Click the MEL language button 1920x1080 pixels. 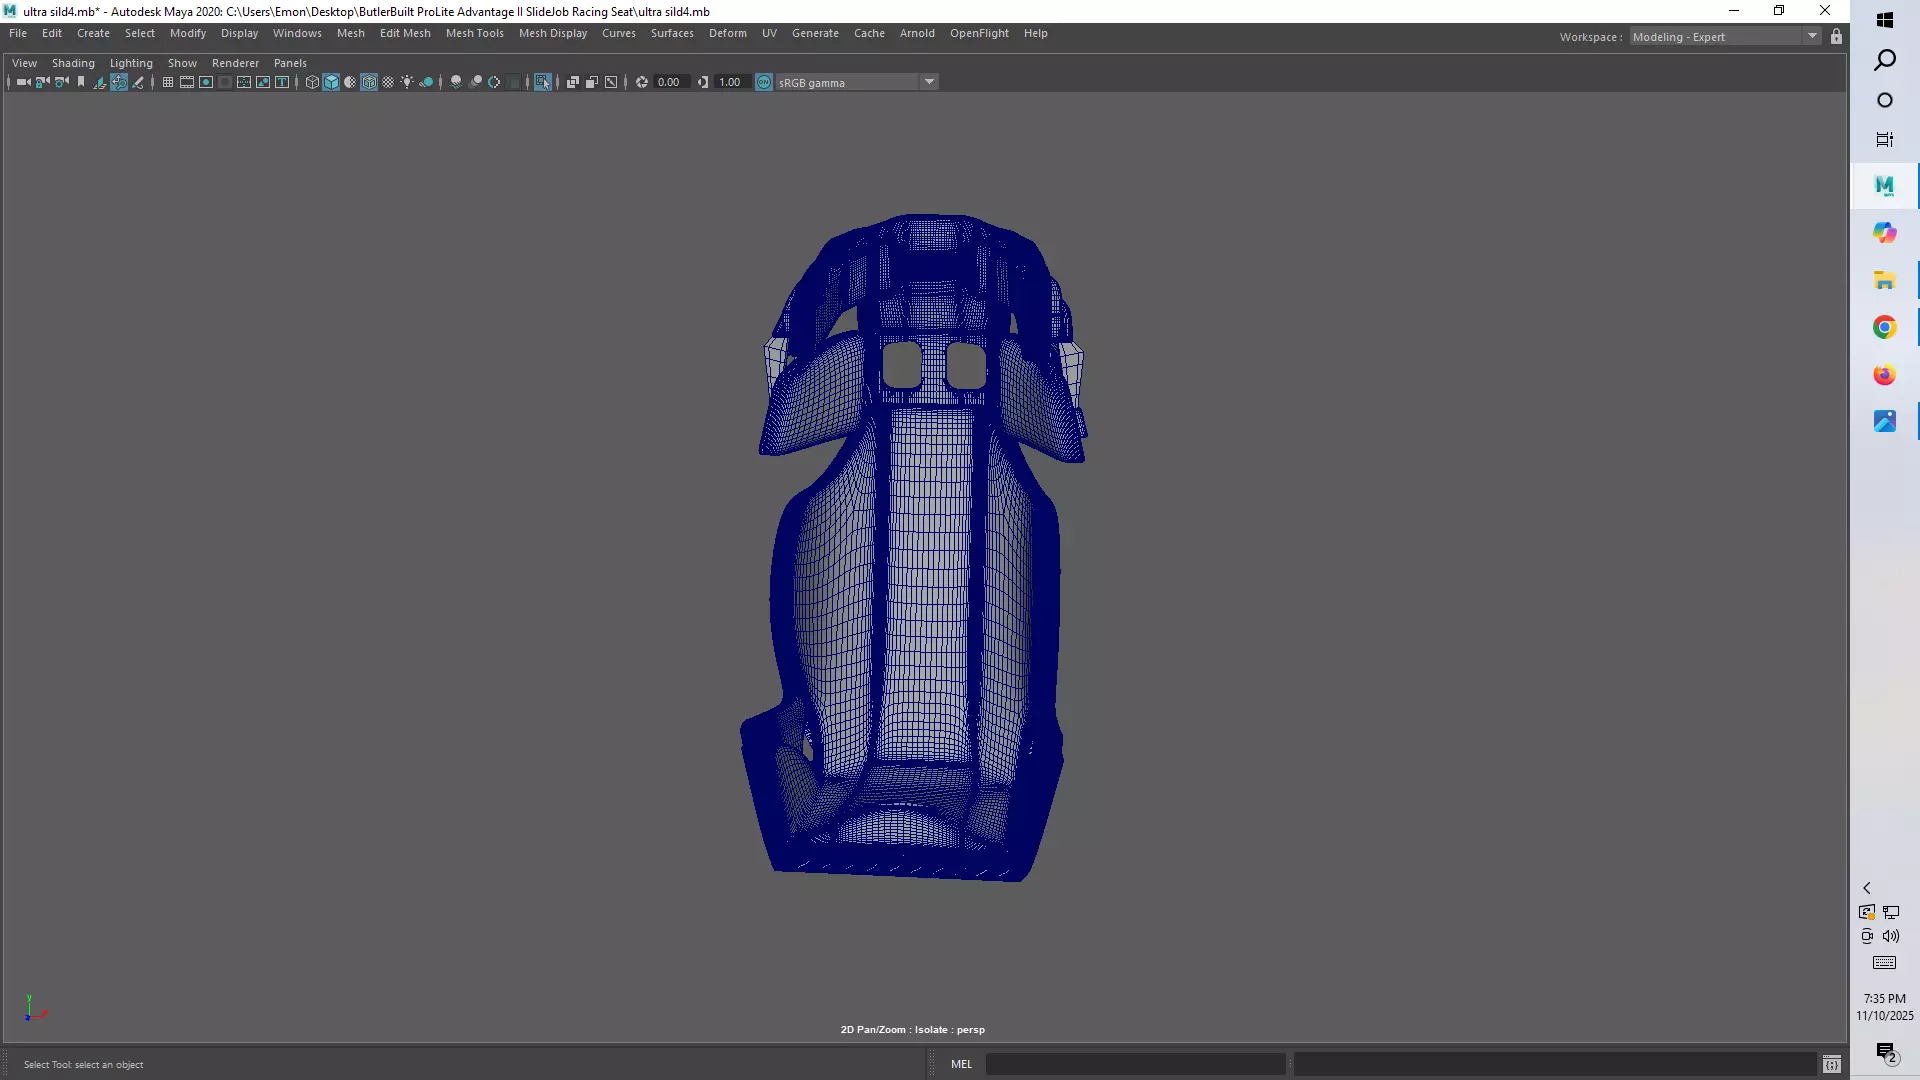pos(961,1064)
